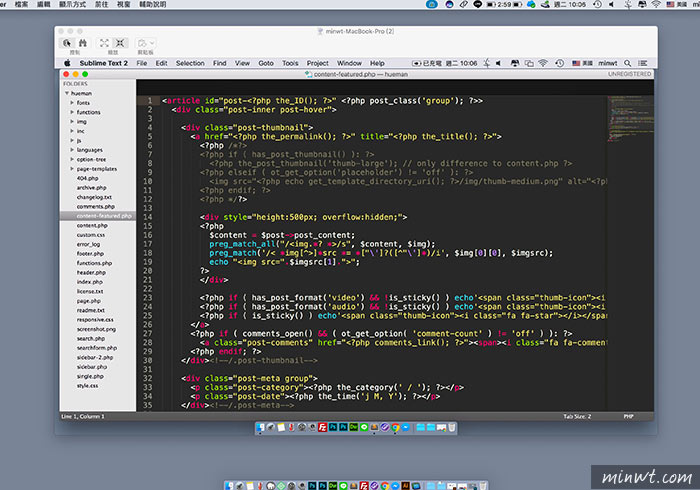Expand the js folder
700x490 pixels.
tap(72, 140)
